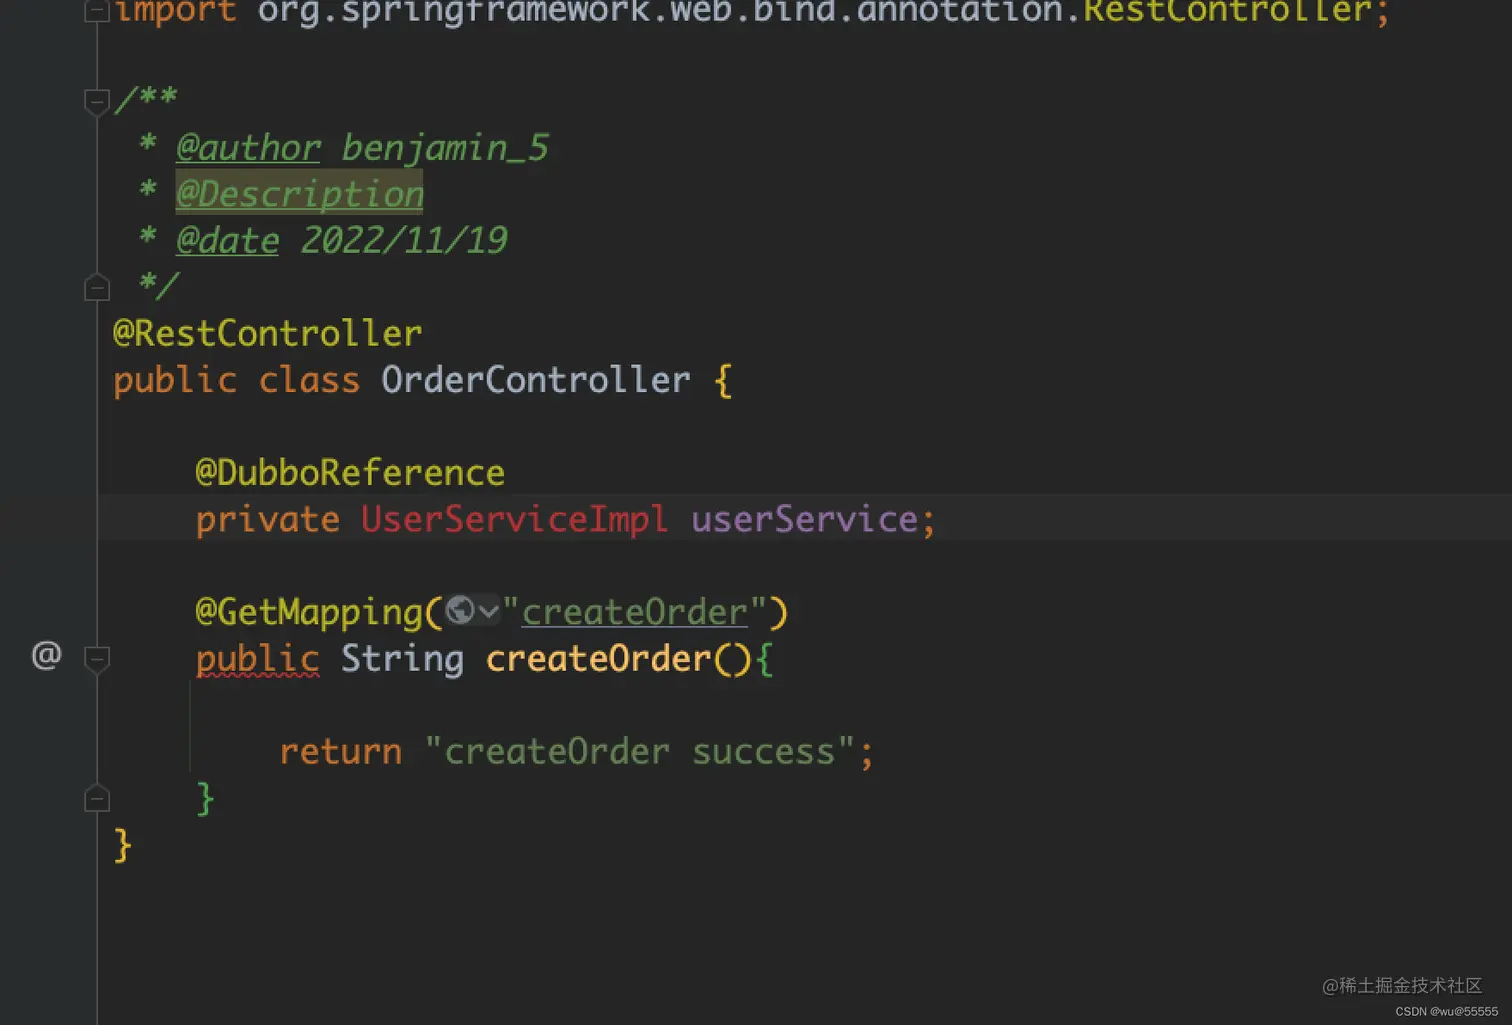This screenshot has width=1512, height=1025.
Task: Open the globe URL icon in GetMapping
Action: click(x=460, y=610)
